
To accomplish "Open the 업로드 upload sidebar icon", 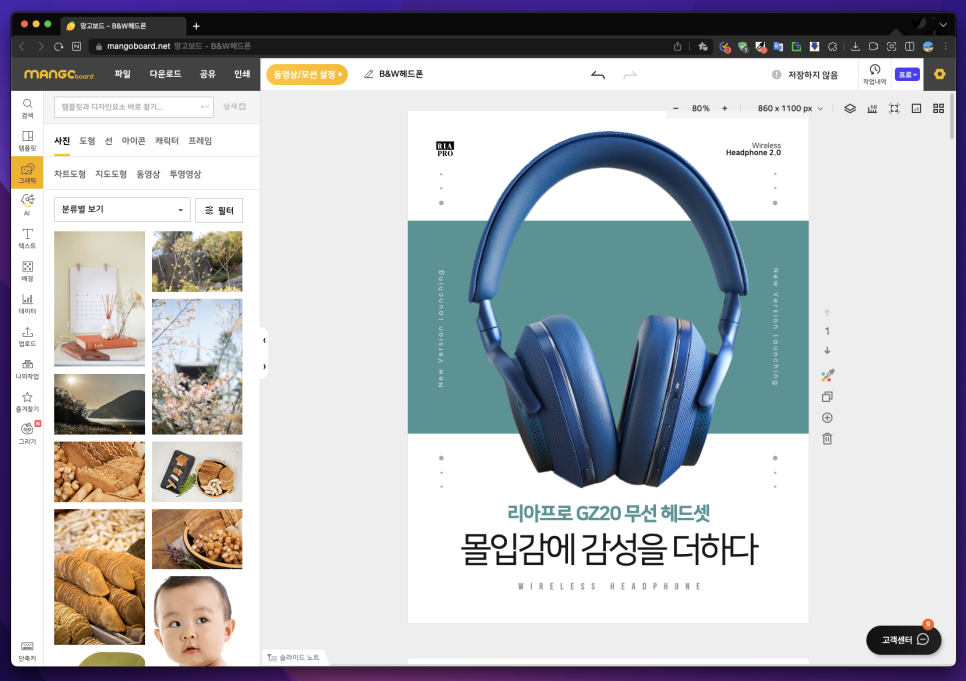I will tap(27, 336).
